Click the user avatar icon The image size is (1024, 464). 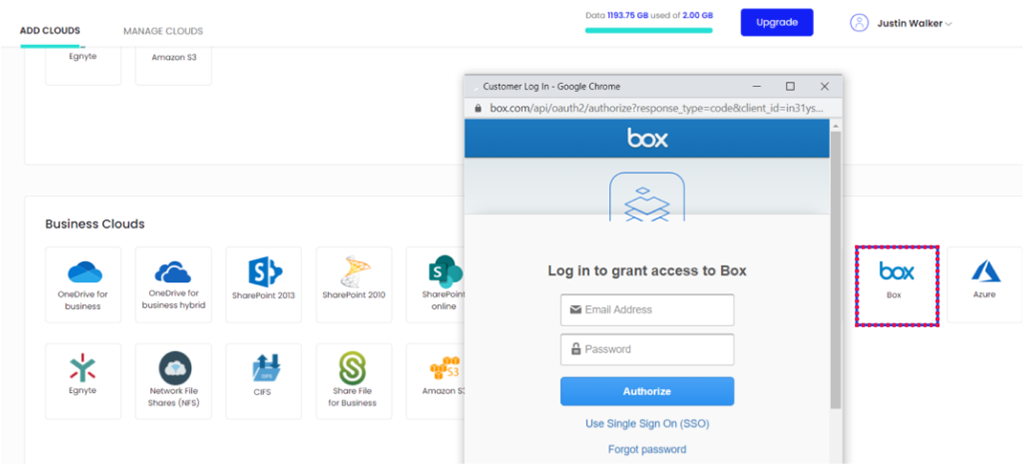click(859, 23)
